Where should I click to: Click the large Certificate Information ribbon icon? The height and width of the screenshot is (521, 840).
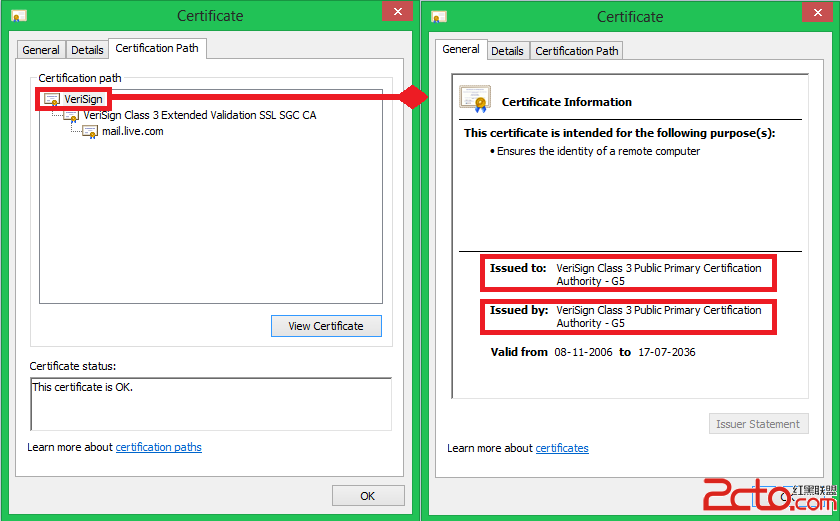point(475,99)
